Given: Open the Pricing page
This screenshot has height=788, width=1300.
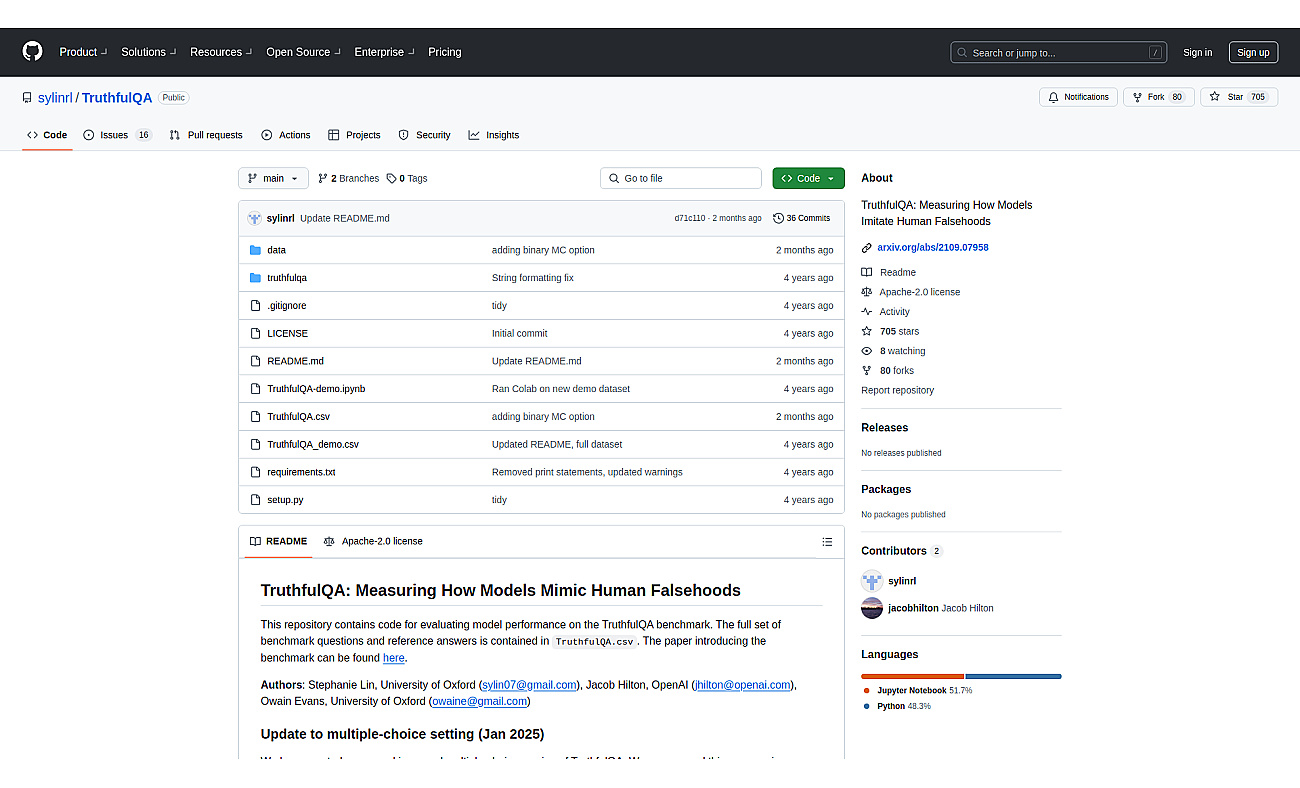Looking at the screenshot, I should coord(445,52).
